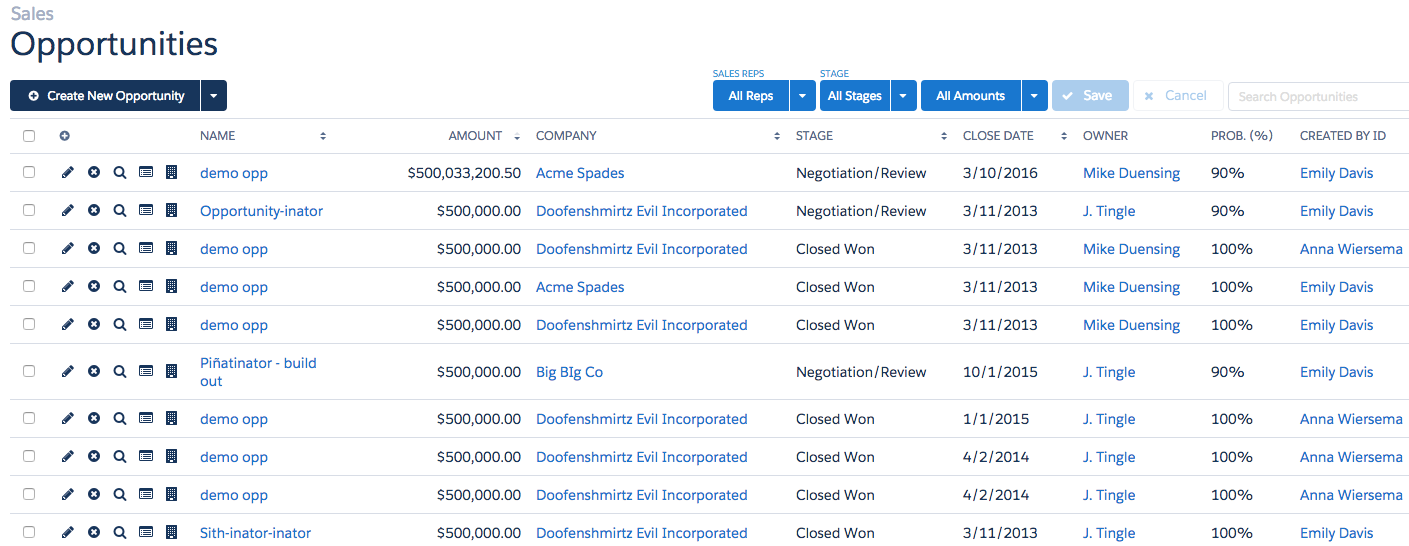This screenshot has height=546, width=1409.
Task: Expand the arrow next to Create New Opportunity
Action: 214,96
